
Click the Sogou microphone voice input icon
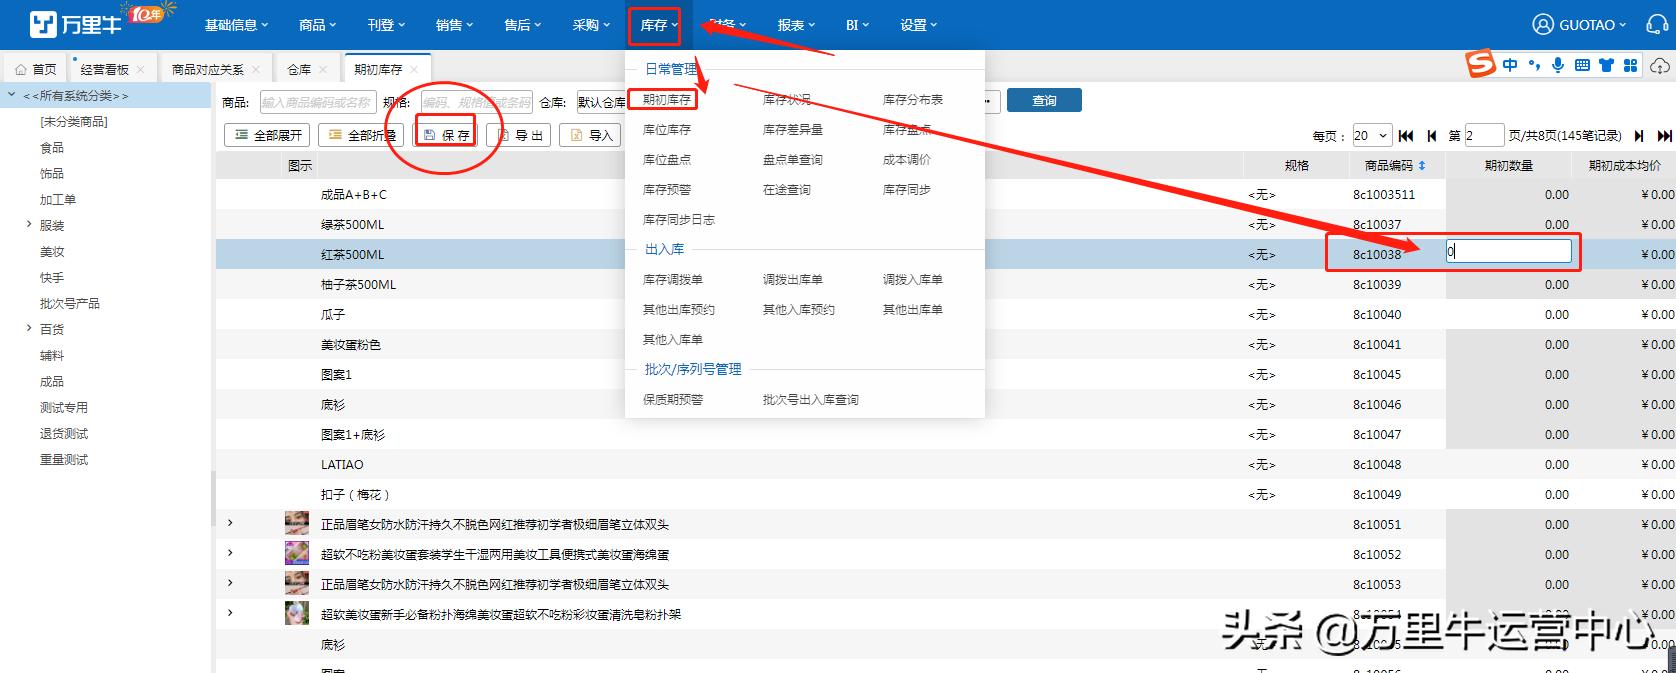pos(1558,65)
